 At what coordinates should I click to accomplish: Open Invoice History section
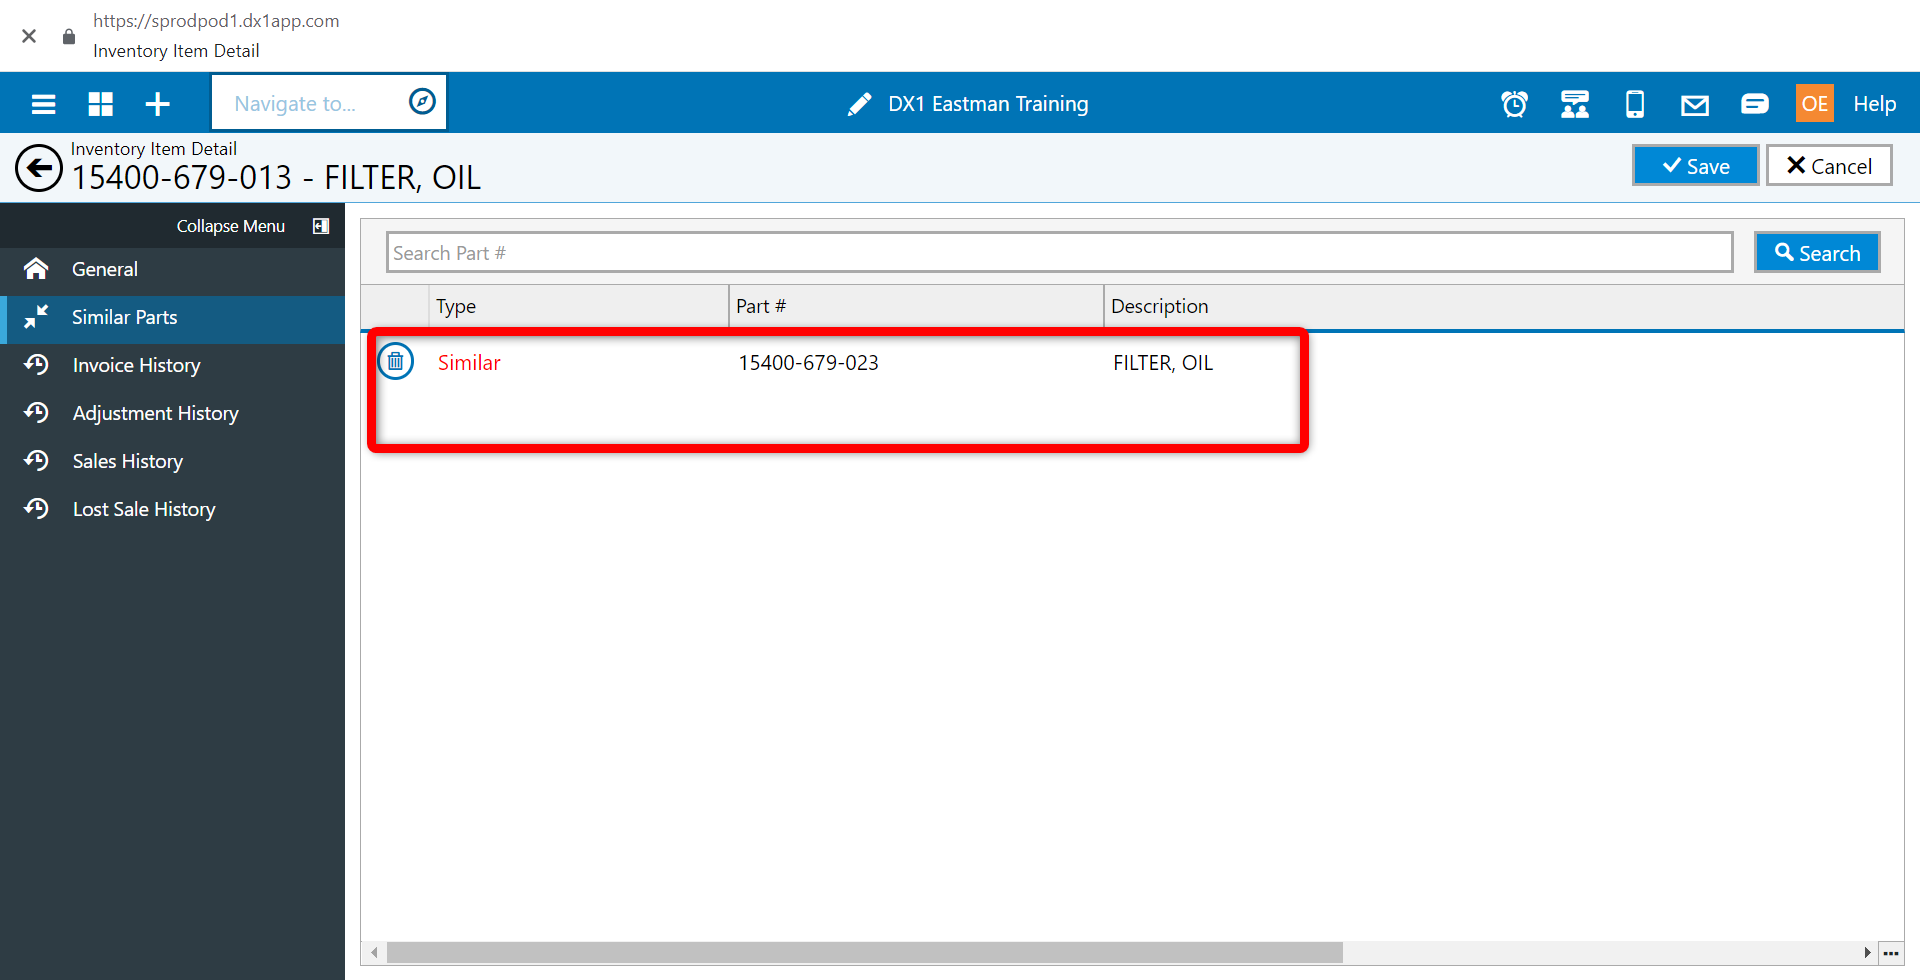(x=172, y=365)
